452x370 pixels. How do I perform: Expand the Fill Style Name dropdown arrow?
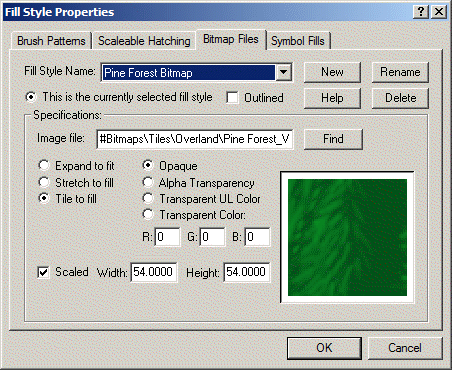pyautogui.click(x=284, y=72)
